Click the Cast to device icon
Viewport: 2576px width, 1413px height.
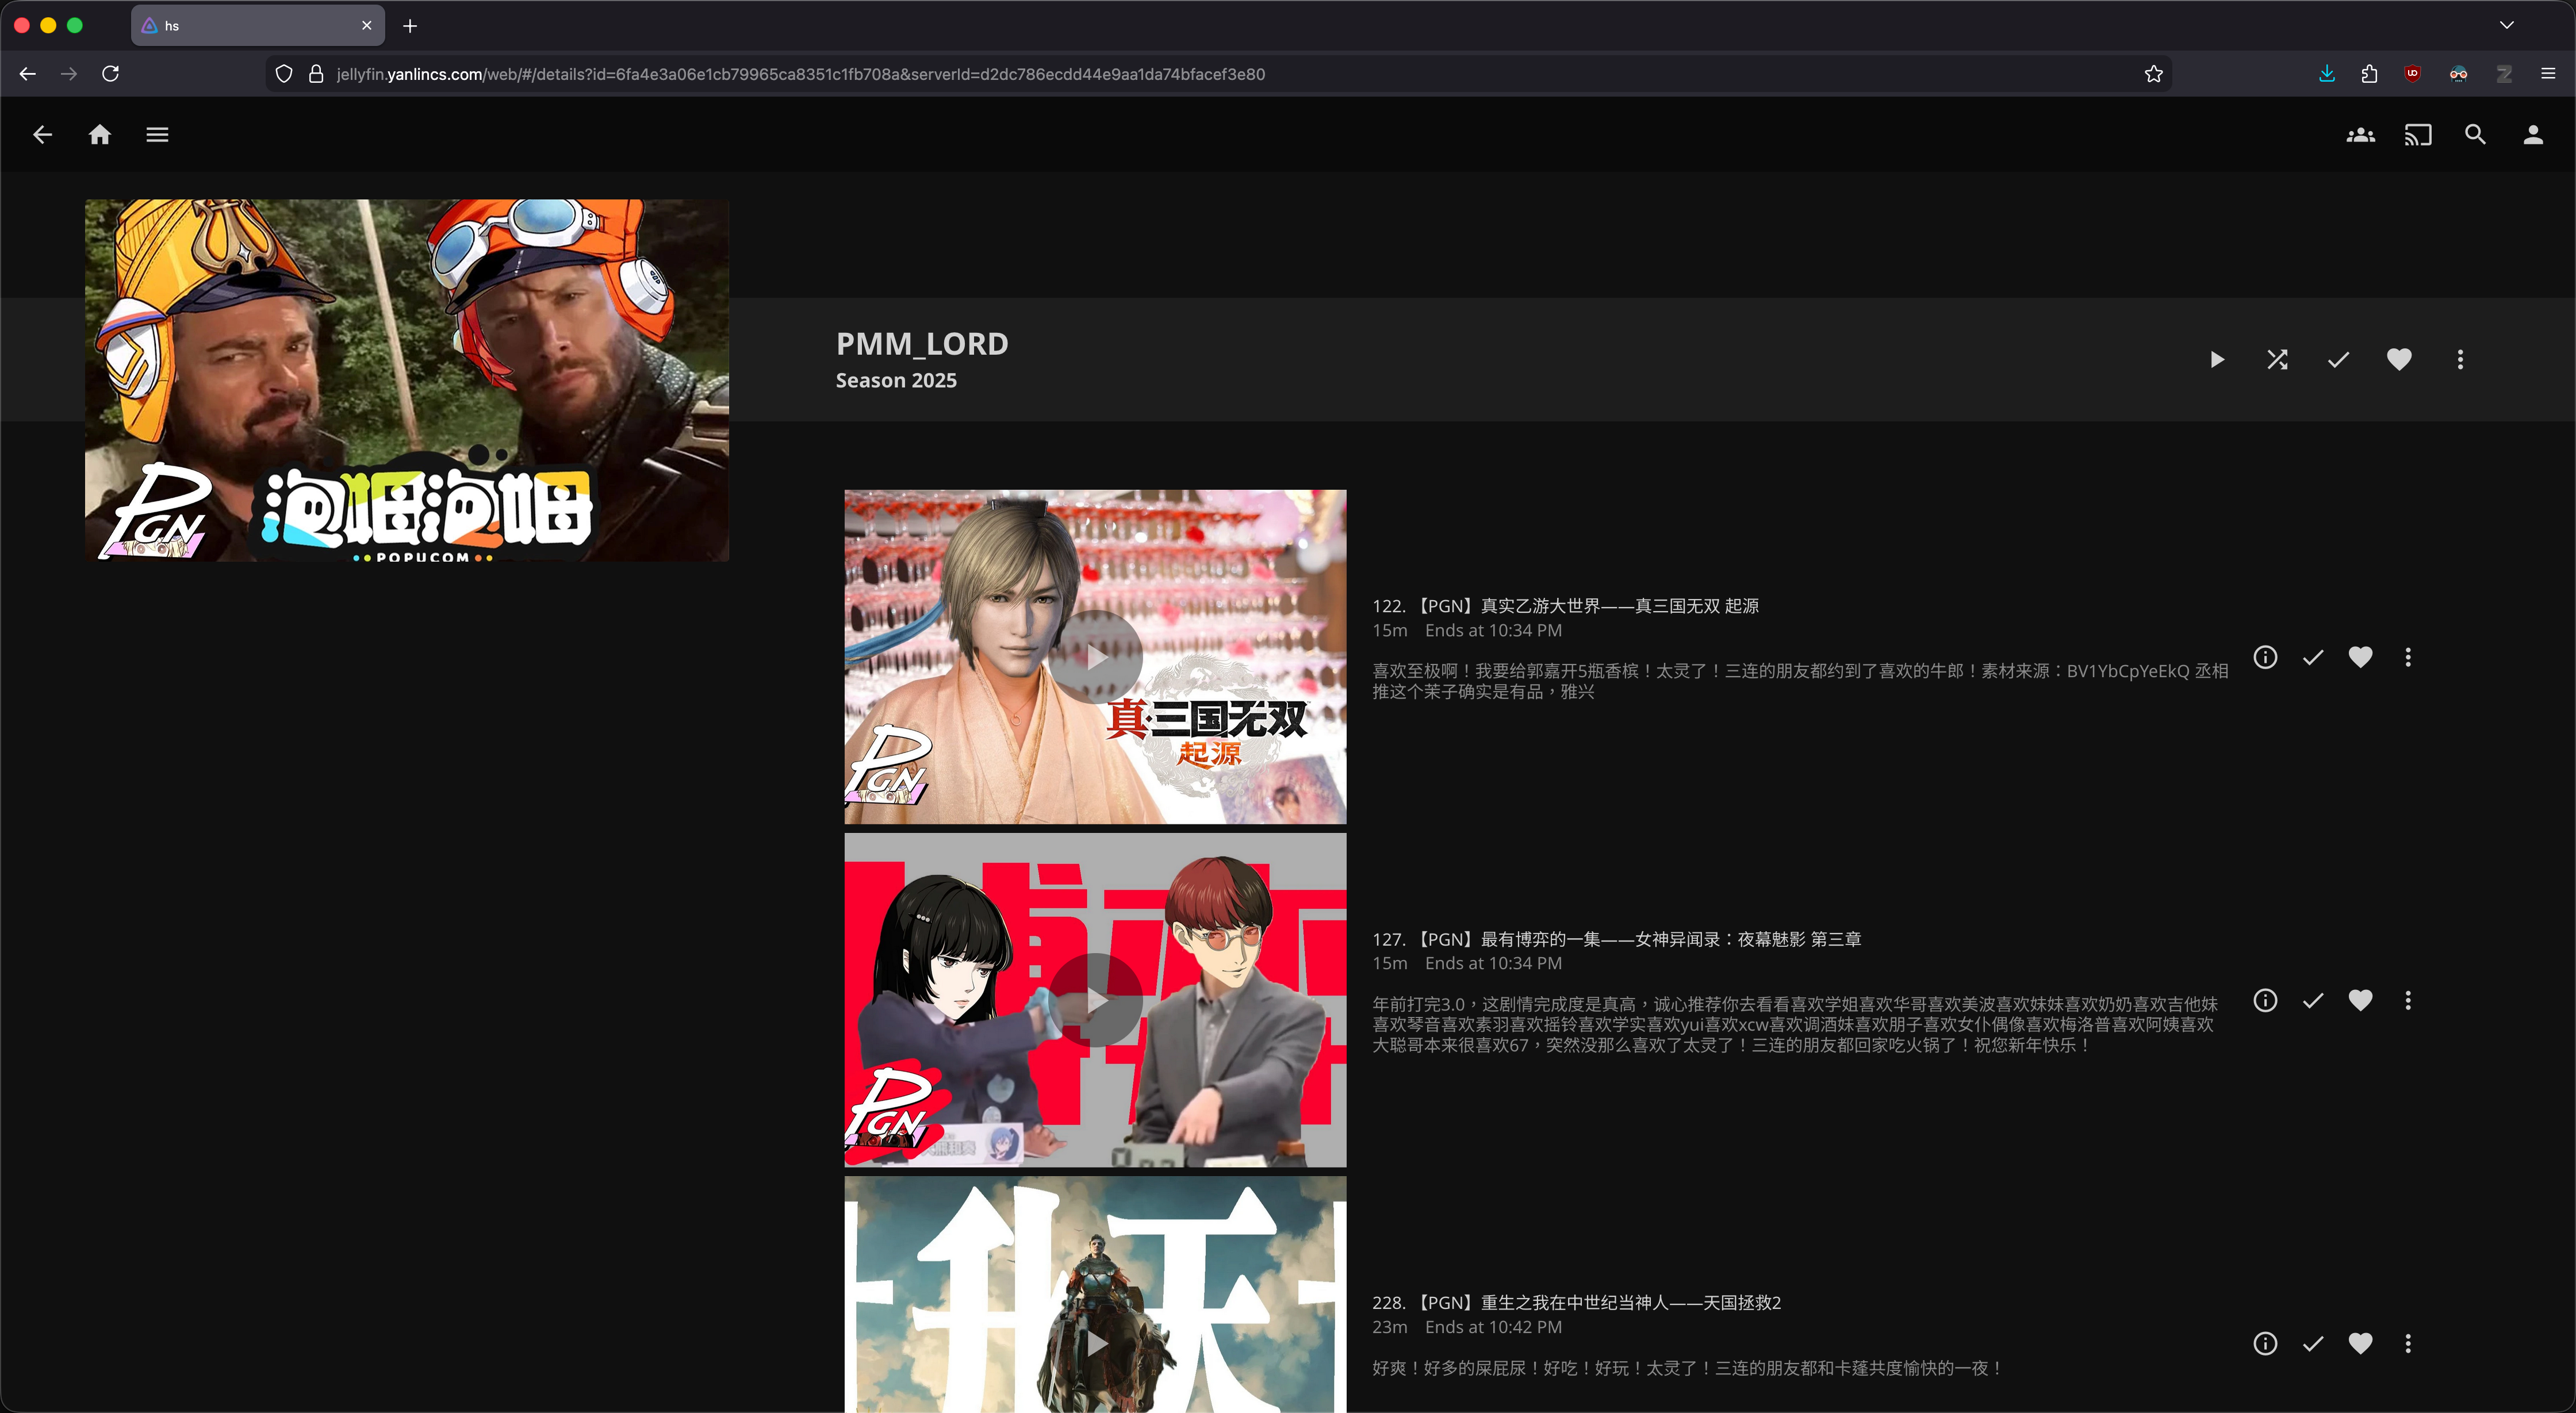[x=2418, y=135]
